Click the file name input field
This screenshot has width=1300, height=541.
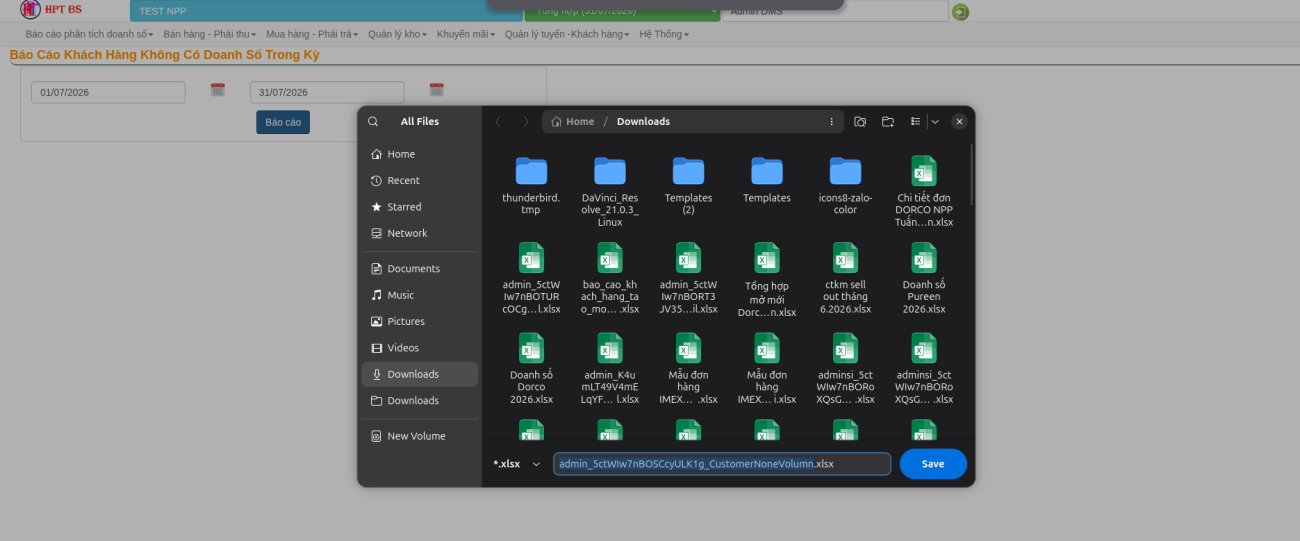(722, 464)
